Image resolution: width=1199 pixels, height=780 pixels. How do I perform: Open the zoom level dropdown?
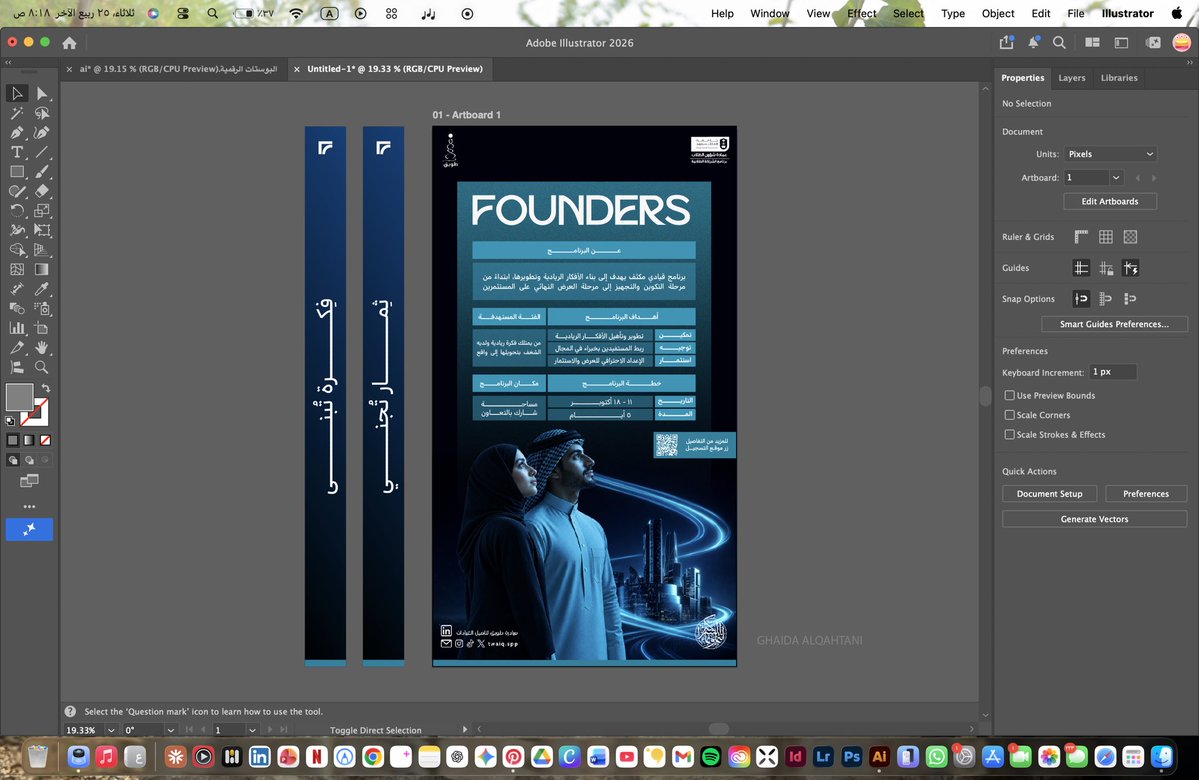[x=111, y=730]
